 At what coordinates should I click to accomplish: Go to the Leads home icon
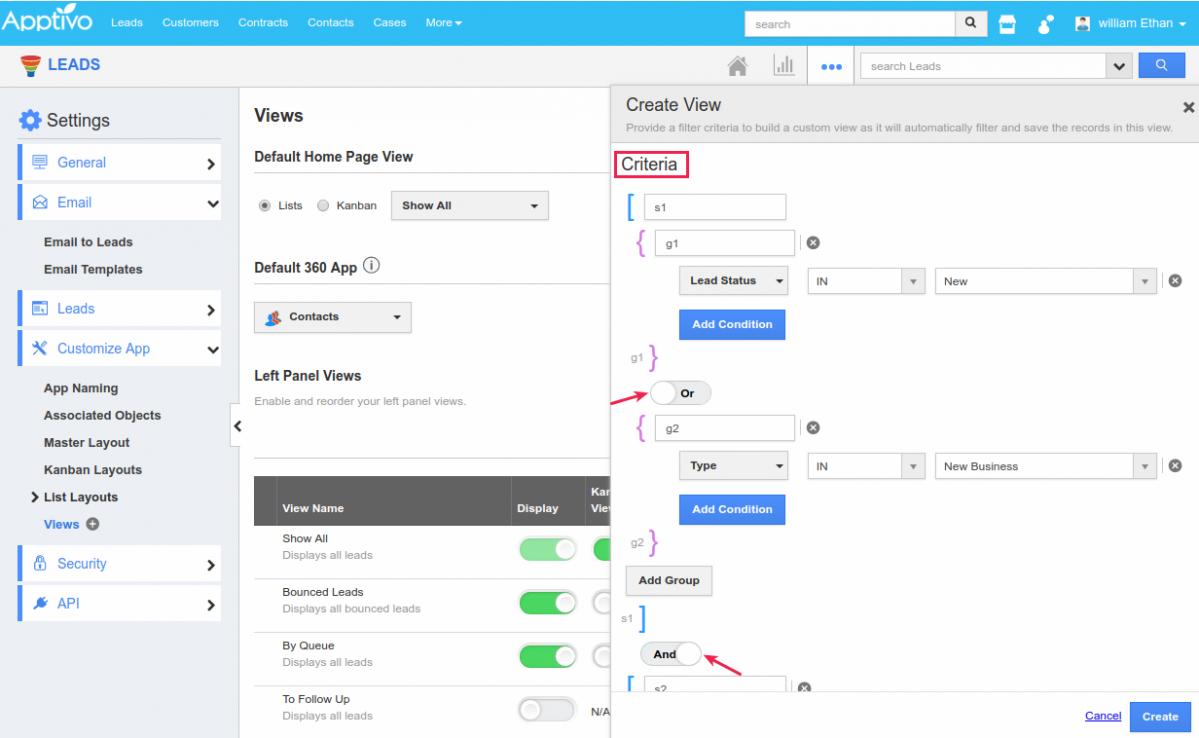tap(737, 65)
